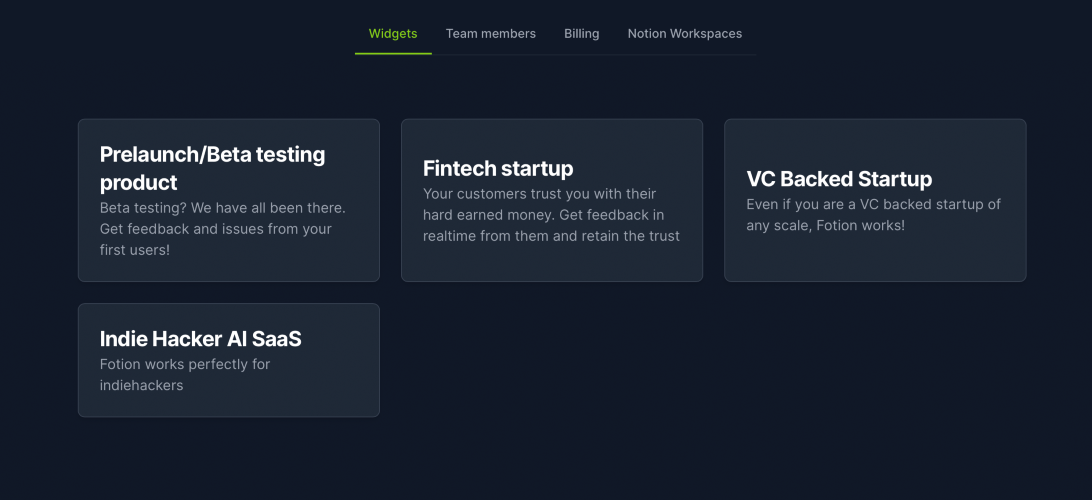Click the 'Fintech startup' heading
Image resolution: width=1092 pixels, height=500 pixels.
click(498, 168)
